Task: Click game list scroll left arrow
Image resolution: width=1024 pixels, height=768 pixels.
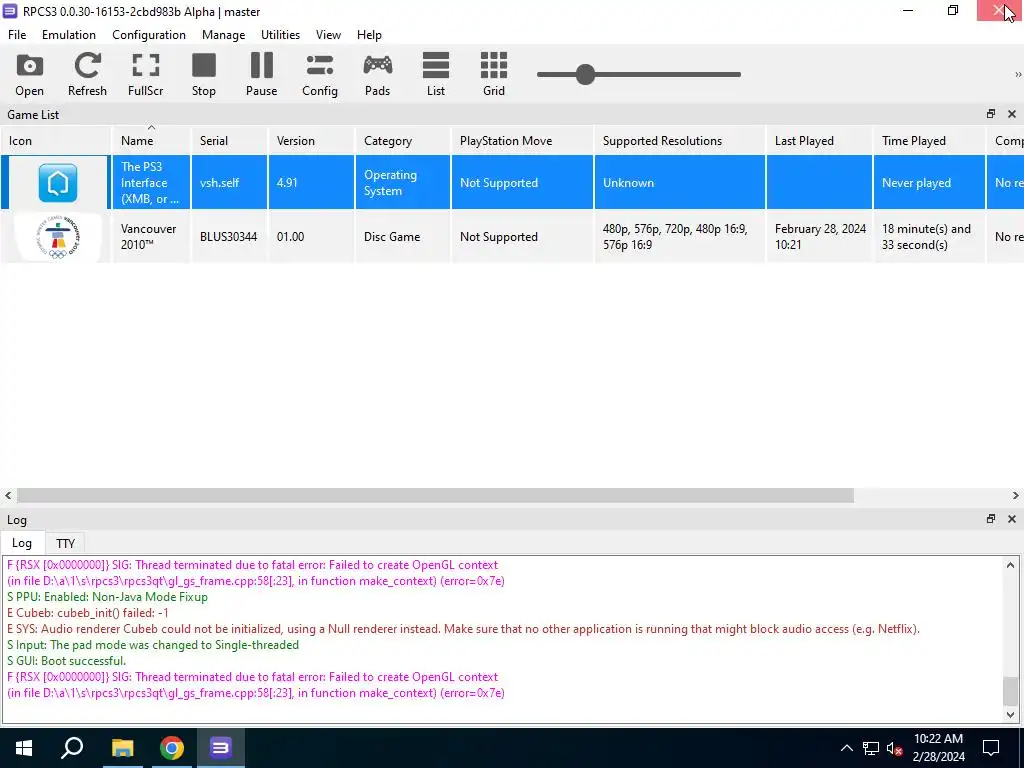Action: tap(8, 496)
